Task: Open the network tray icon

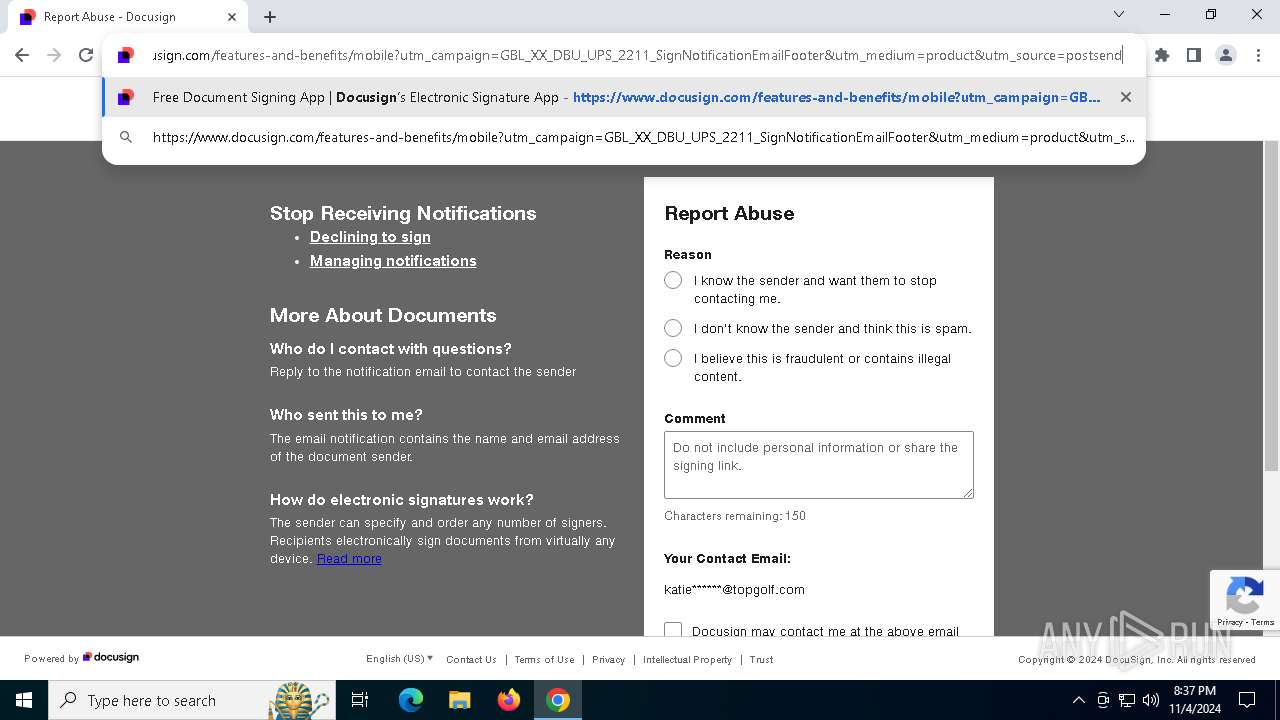Action: click(x=1127, y=700)
